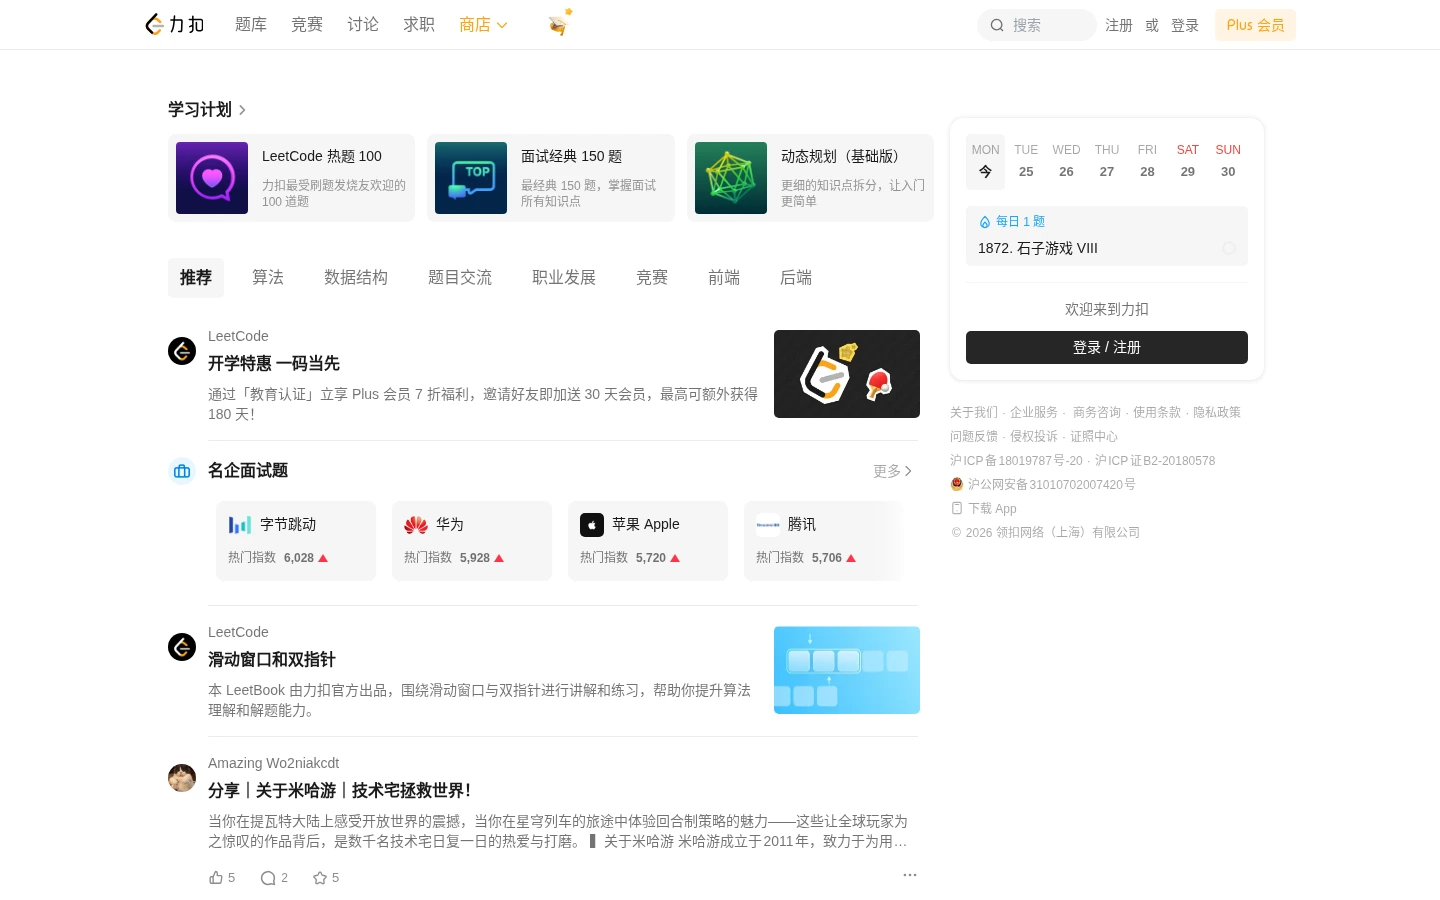Open the 登录 link in header
This screenshot has width=1440, height=900.
1185,25
